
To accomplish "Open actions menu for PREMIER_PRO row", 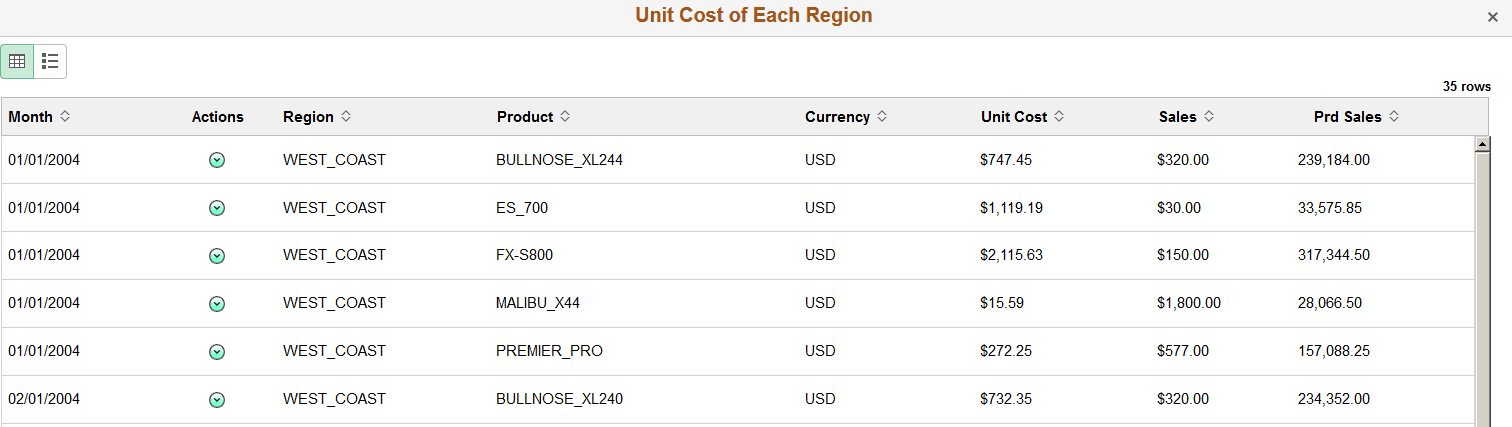I will pos(217,352).
